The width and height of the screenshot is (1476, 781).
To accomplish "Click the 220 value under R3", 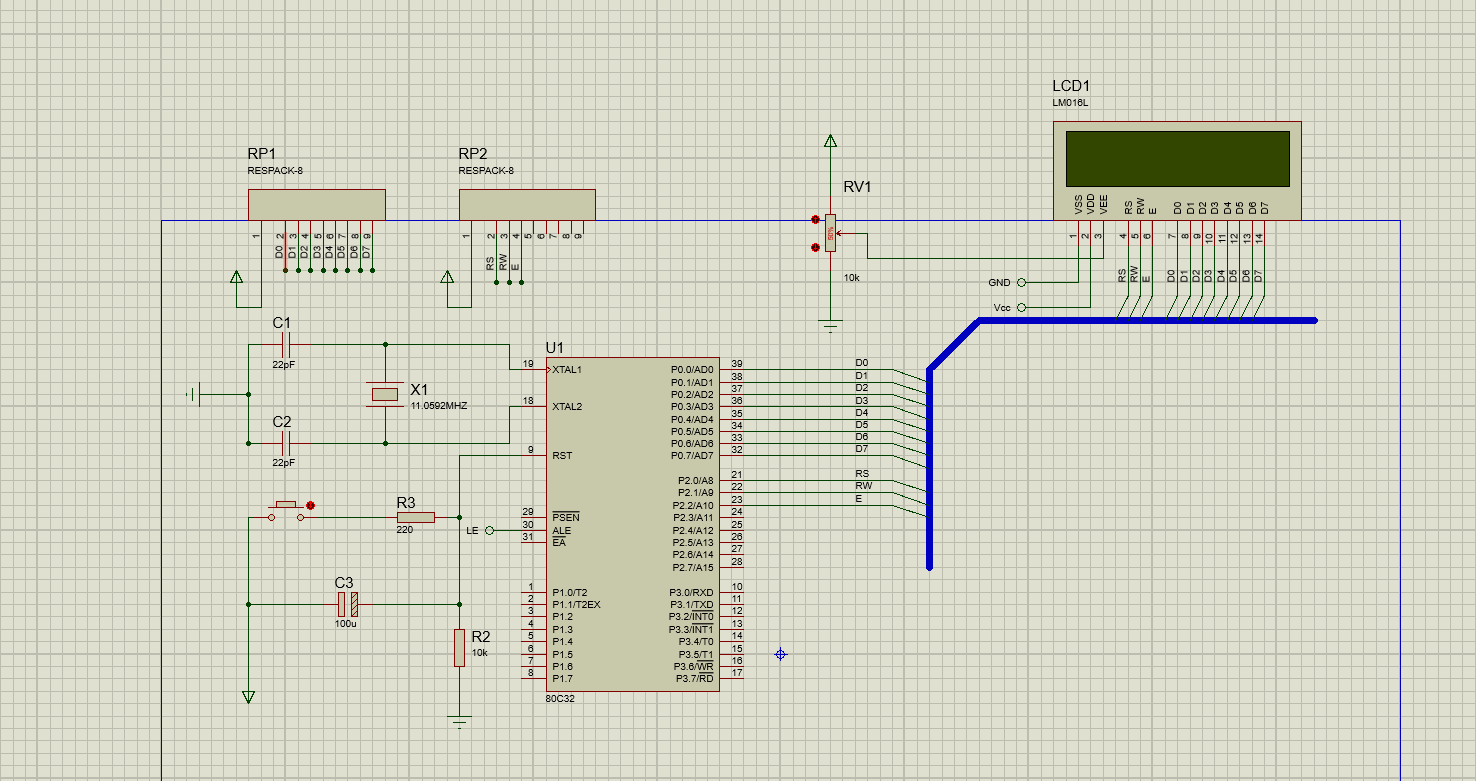I will pos(404,529).
